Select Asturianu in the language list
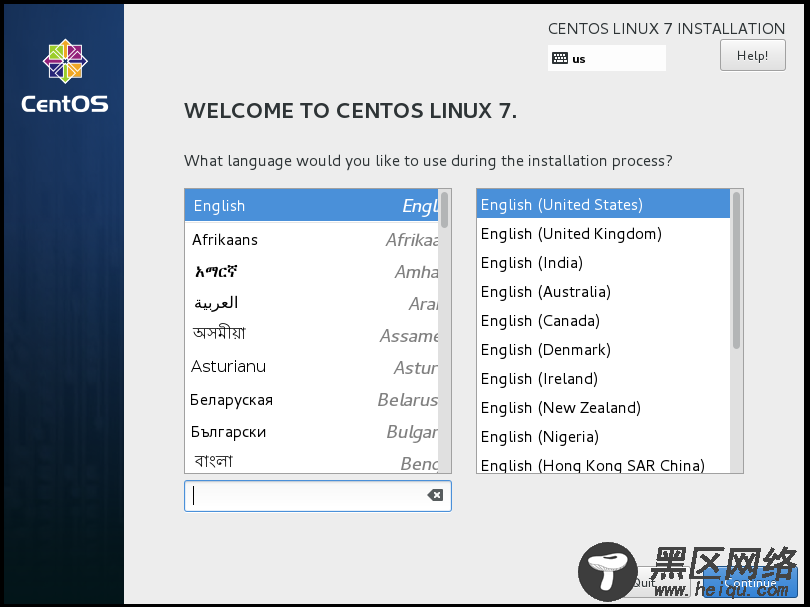This screenshot has height=607, width=810. pyautogui.click(x=311, y=368)
